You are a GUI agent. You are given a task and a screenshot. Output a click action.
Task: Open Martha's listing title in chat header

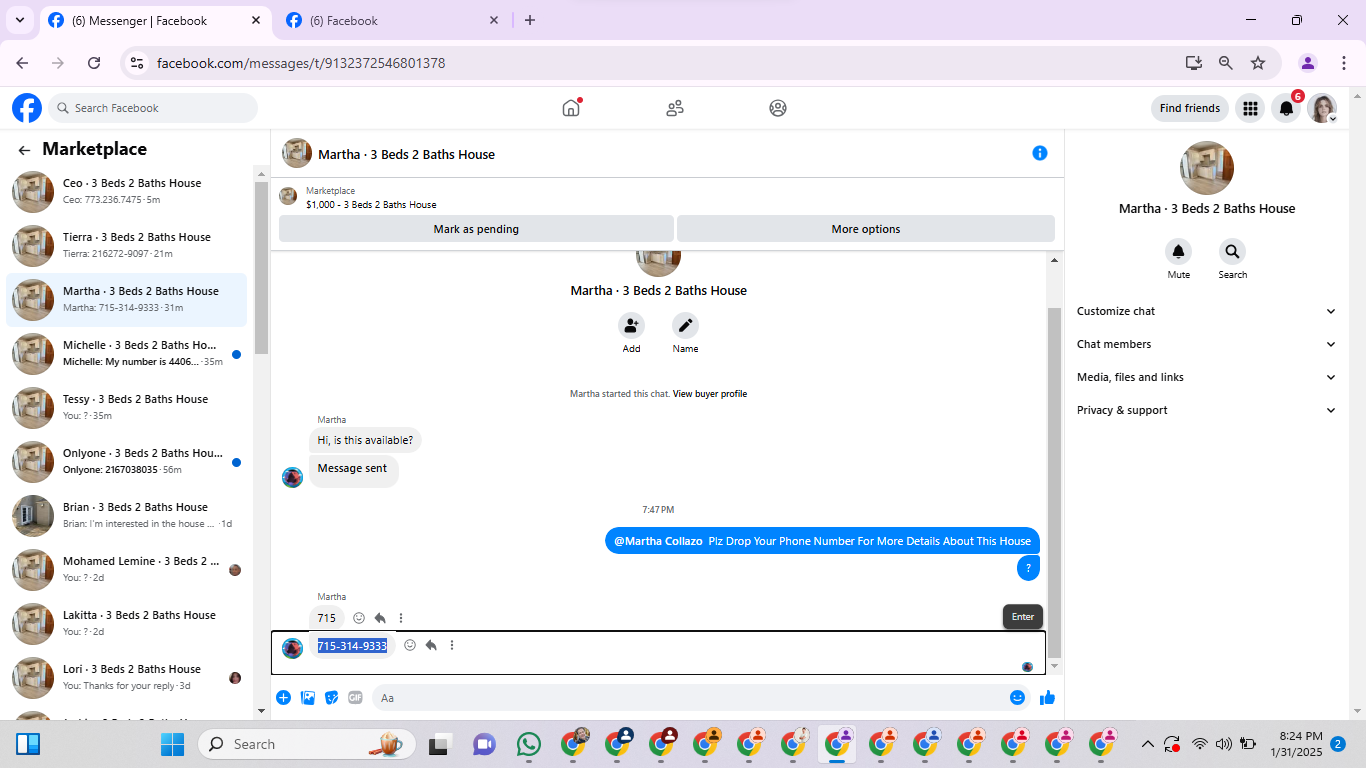click(406, 155)
